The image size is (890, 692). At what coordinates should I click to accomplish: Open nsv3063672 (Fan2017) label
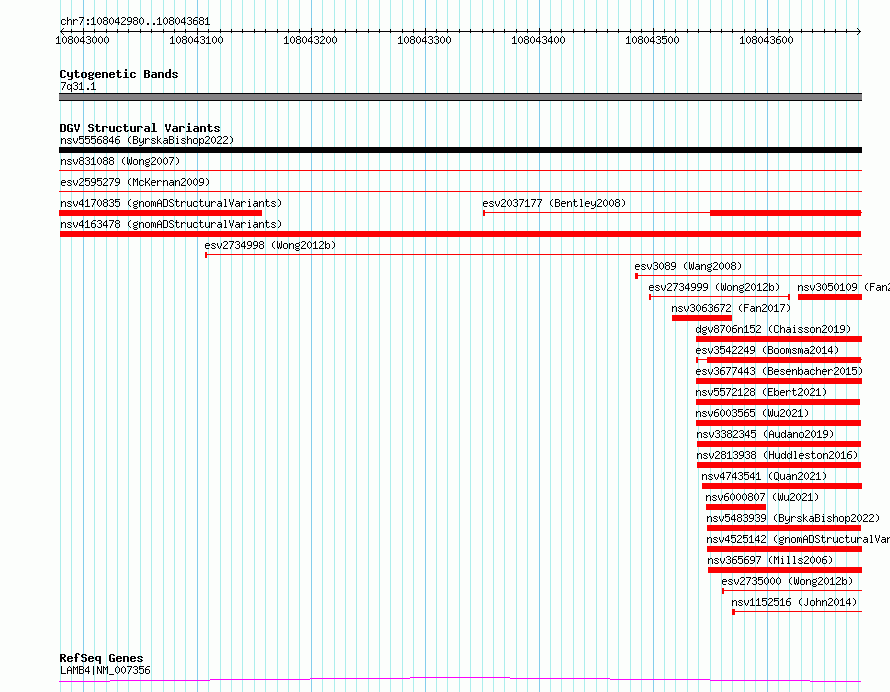(731, 308)
